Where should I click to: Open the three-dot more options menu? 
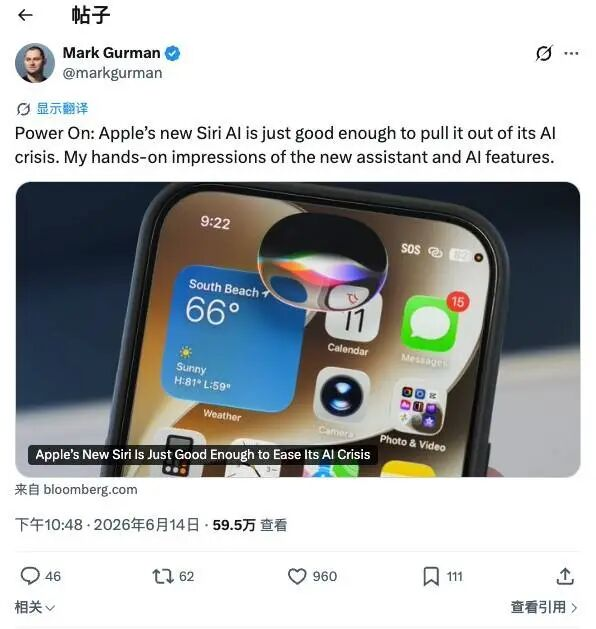tap(571, 53)
